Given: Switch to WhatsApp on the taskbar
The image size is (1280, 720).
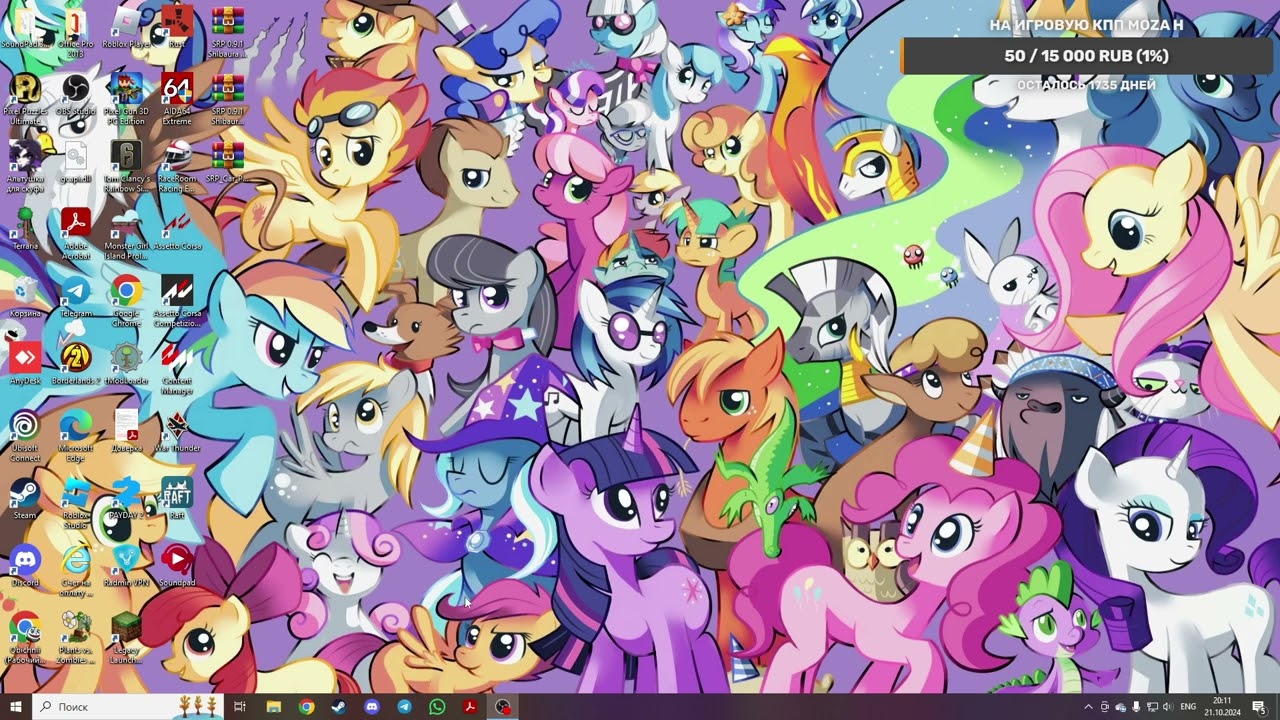Looking at the screenshot, I should click(x=437, y=707).
